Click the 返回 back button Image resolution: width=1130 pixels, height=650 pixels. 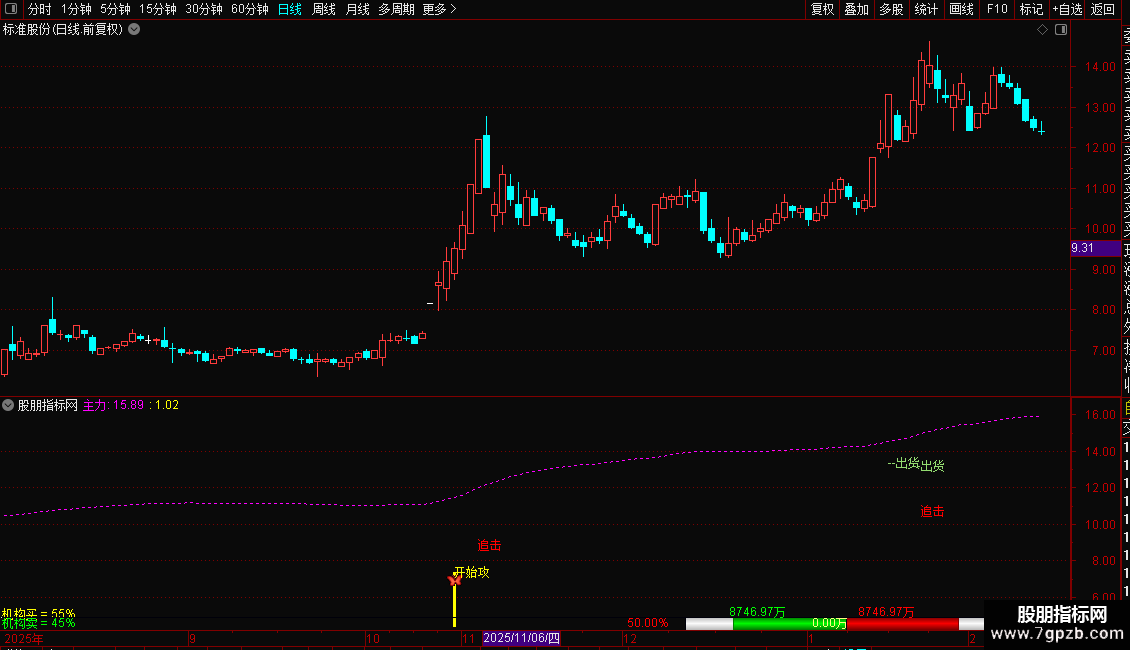(1103, 9)
